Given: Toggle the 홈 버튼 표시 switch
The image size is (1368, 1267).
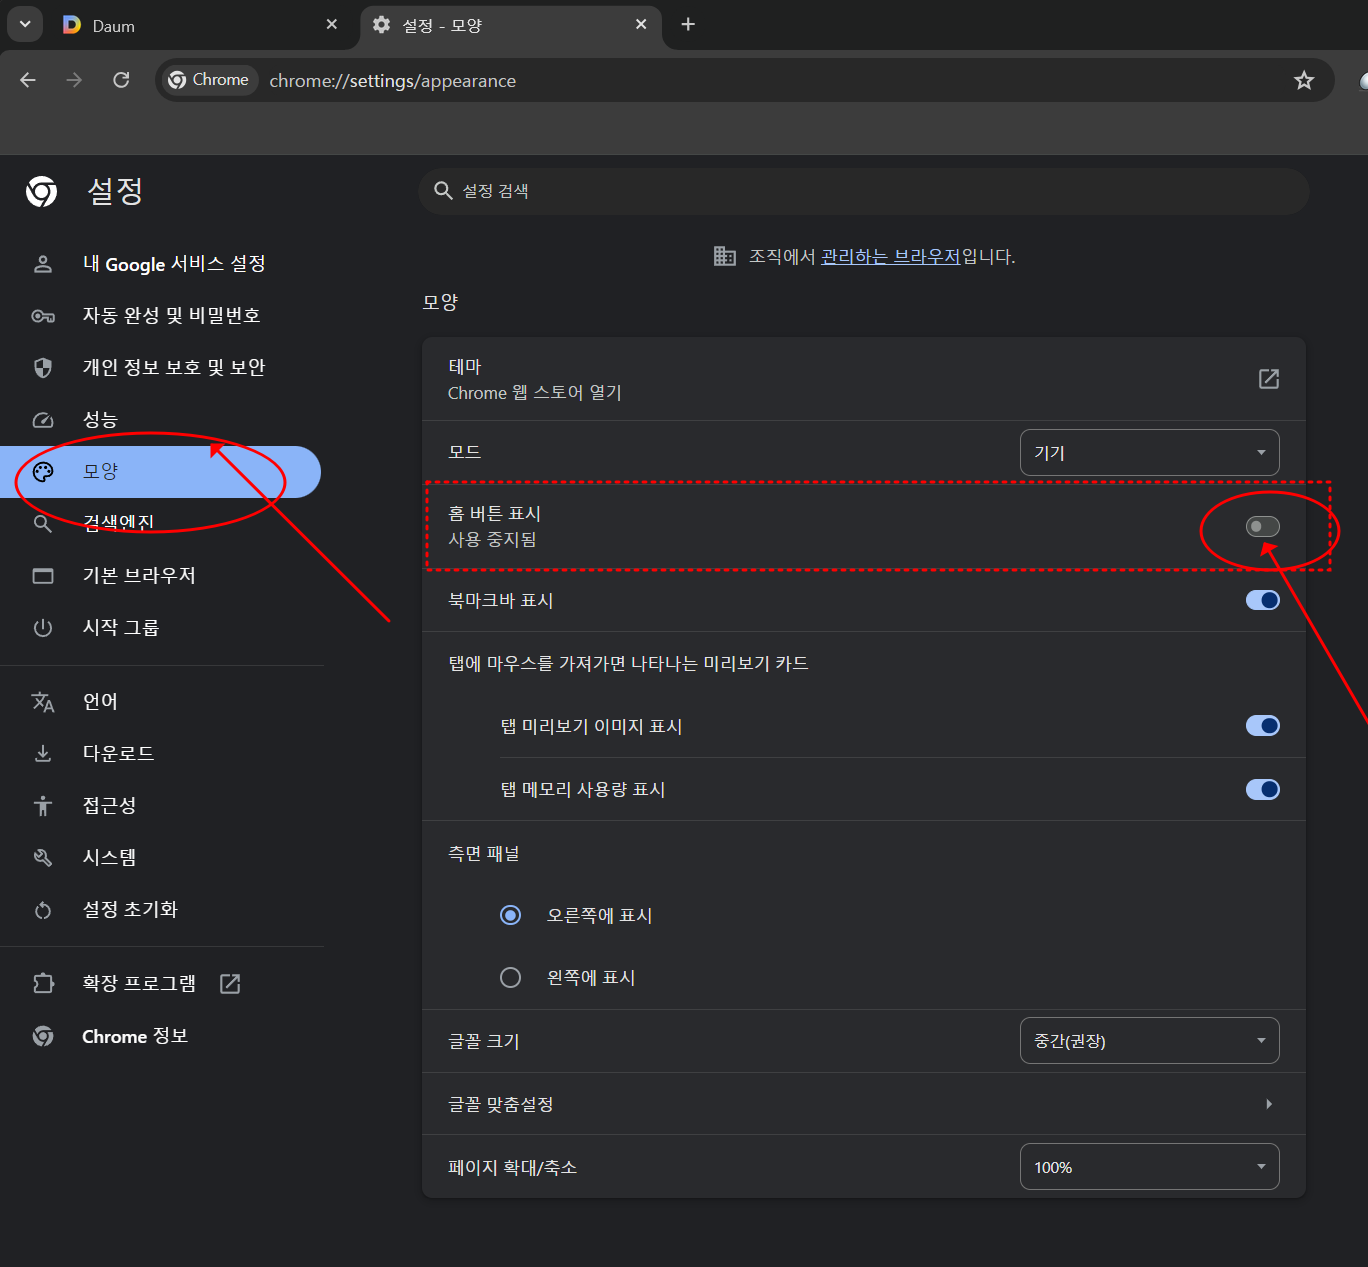Looking at the screenshot, I should pos(1262,527).
